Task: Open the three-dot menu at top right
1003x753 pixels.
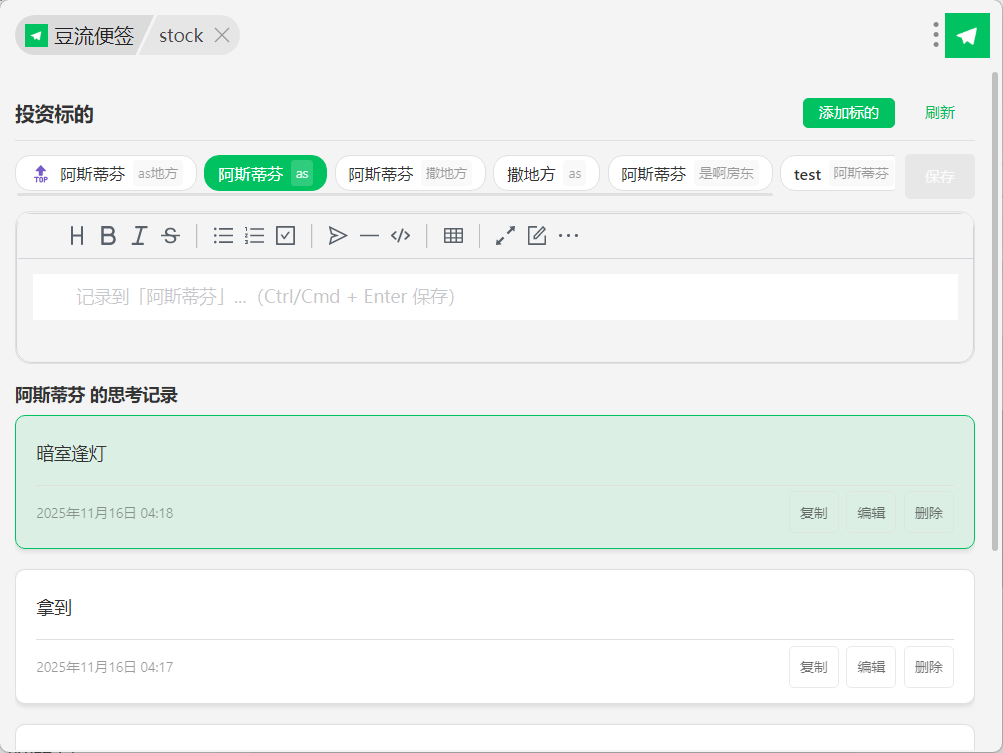Action: (935, 35)
